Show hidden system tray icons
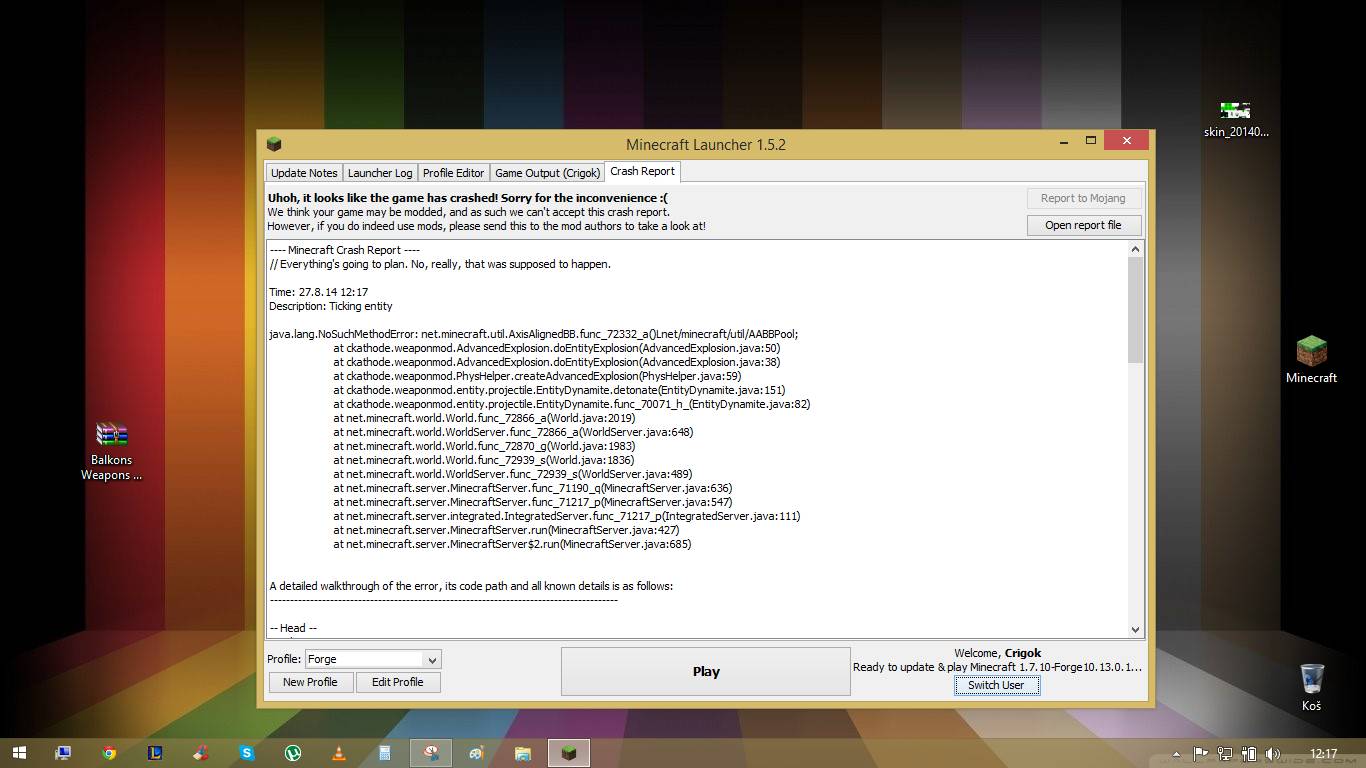 click(1176, 754)
